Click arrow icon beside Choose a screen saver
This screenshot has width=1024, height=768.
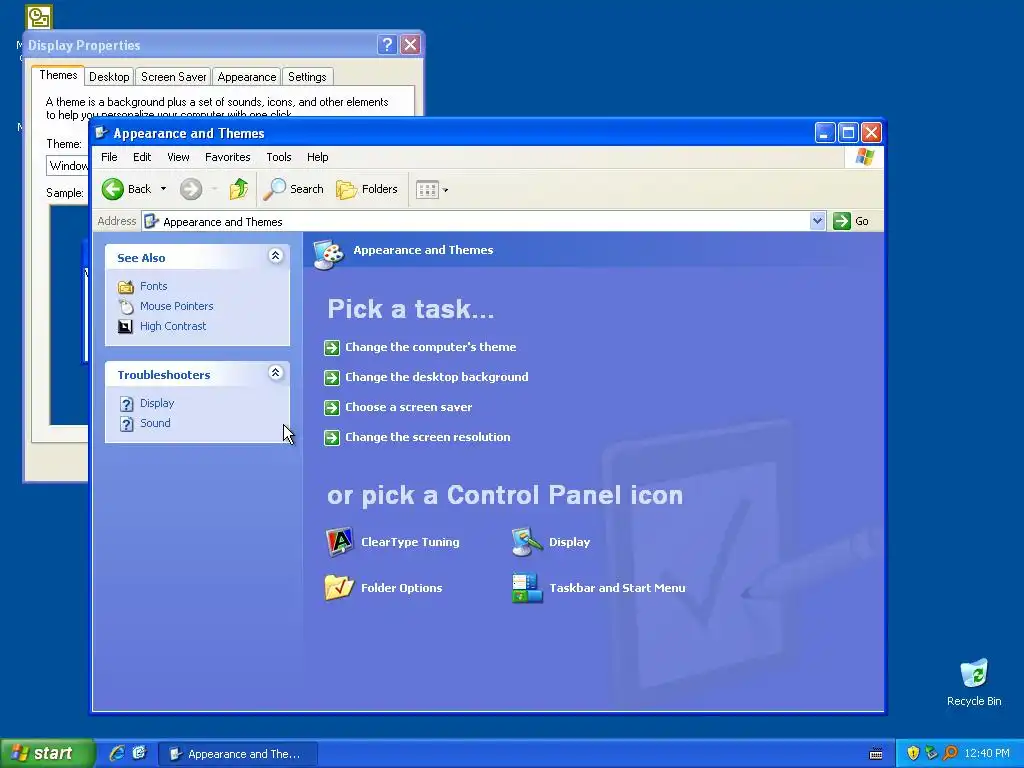[x=332, y=408]
